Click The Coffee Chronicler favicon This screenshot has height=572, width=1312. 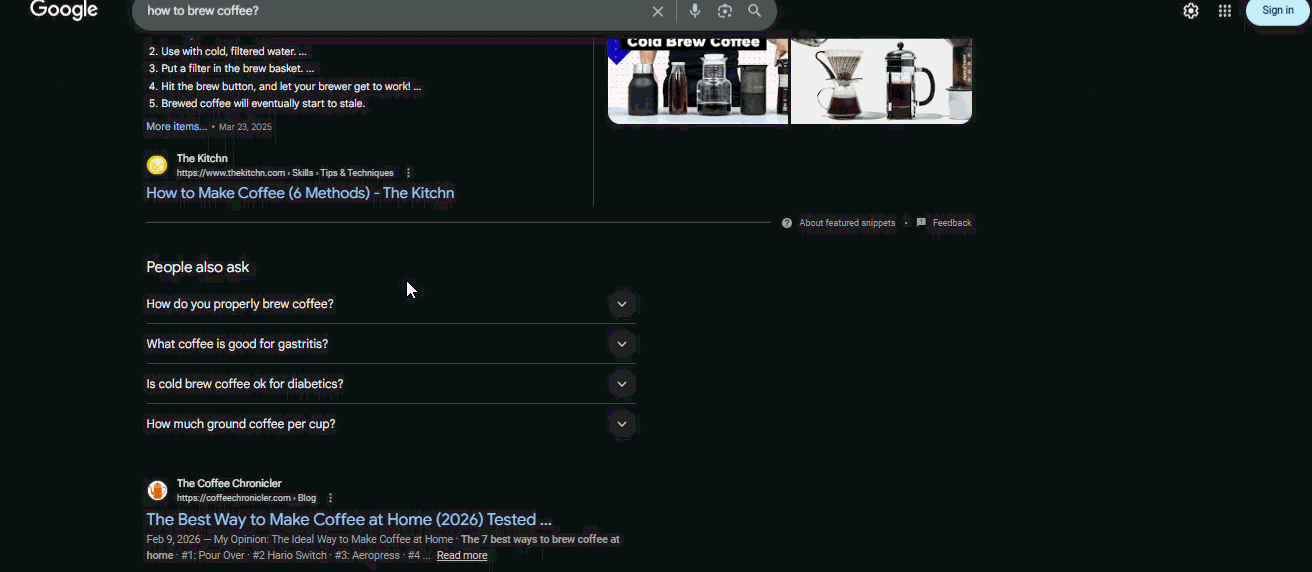pos(157,490)
